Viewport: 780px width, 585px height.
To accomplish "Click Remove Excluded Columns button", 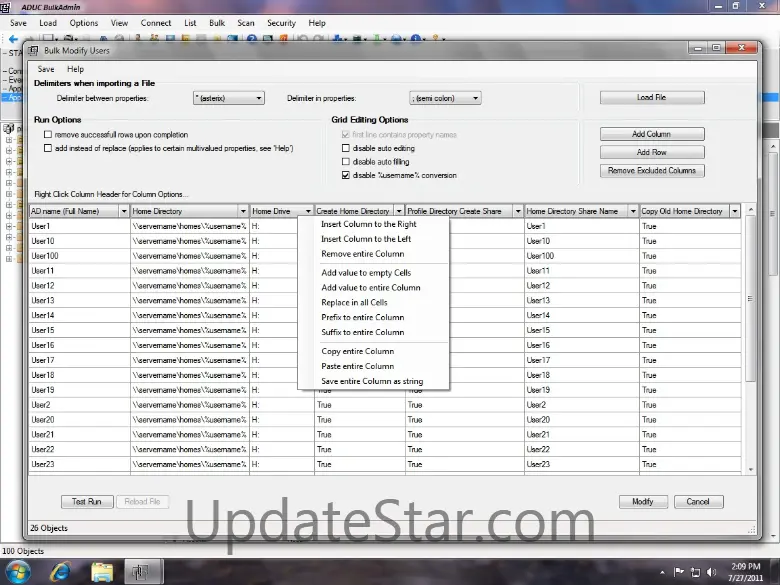I will (x=652, y=171).
